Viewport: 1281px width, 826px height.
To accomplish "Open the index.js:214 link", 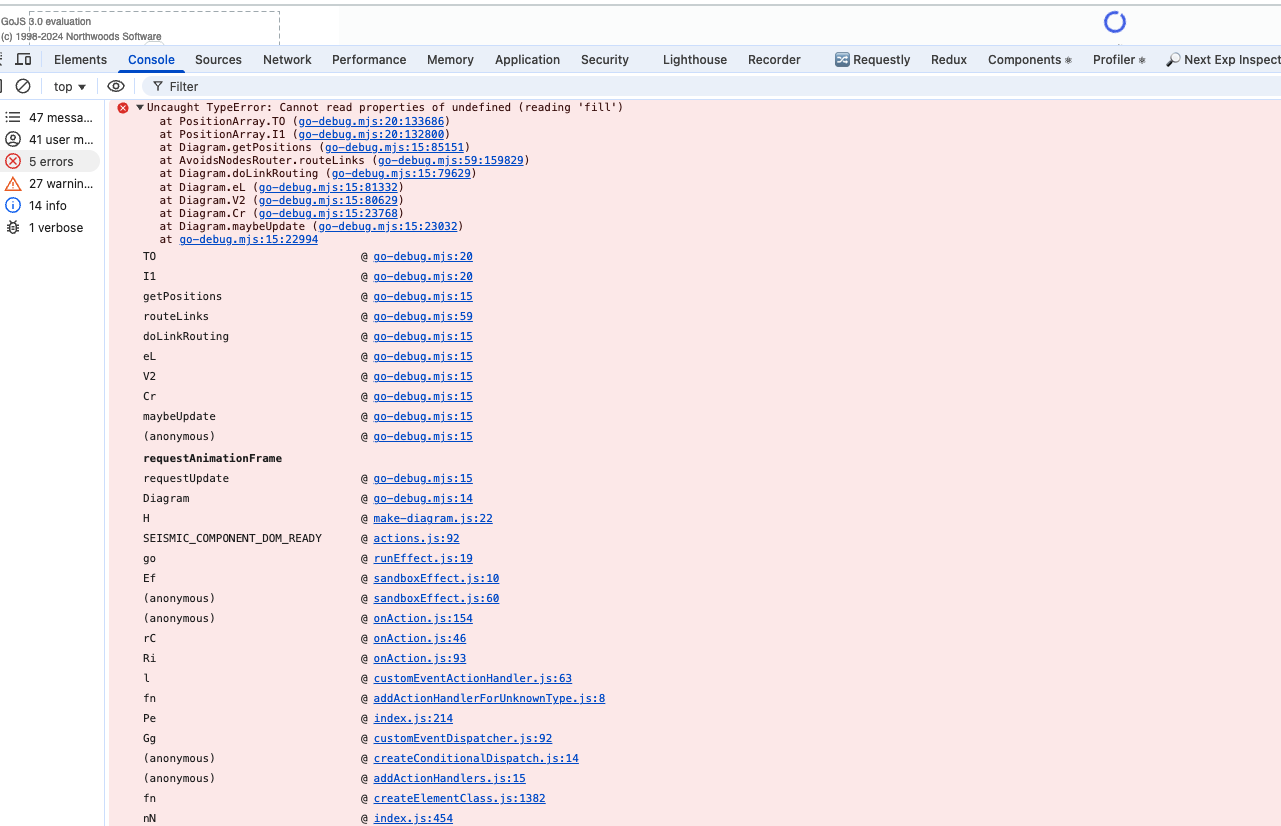I will tap(413, 718).
